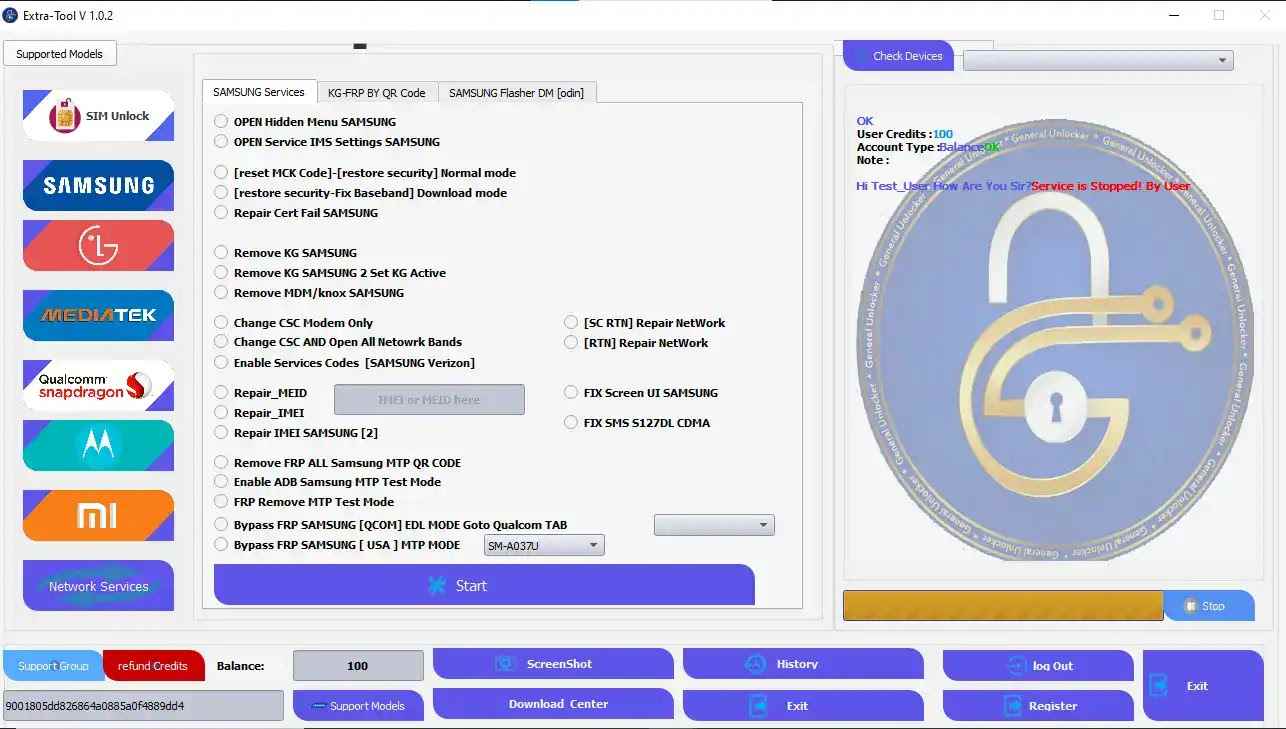Select Bypass FRP SAMSUNG QCOM EDL MODE
The image size is (1286, 729).
221,524
